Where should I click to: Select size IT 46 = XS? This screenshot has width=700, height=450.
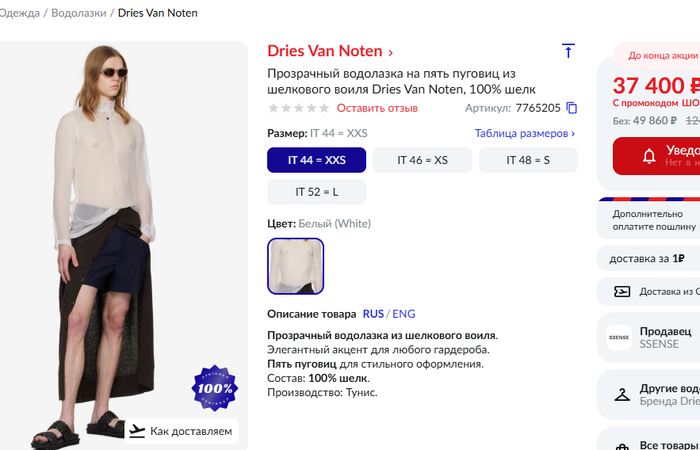click(x=422, y=160)
